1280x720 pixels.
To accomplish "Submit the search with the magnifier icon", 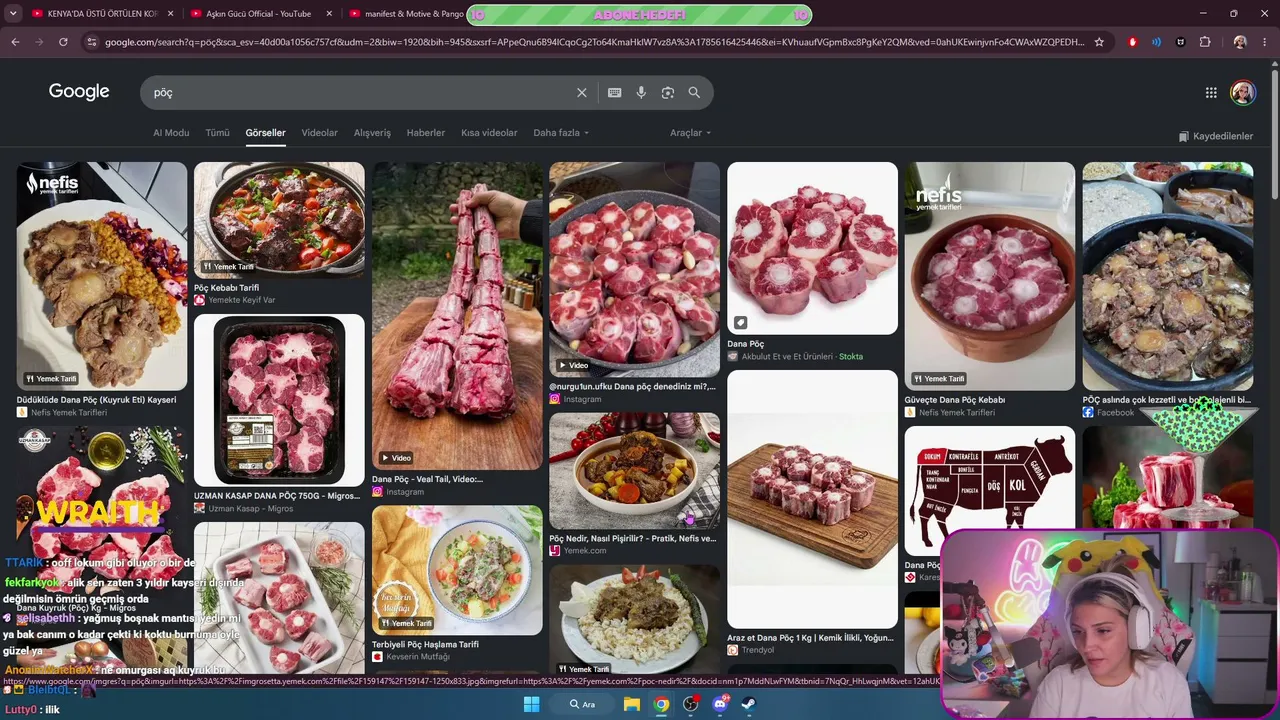I will [x=694, y=92].
